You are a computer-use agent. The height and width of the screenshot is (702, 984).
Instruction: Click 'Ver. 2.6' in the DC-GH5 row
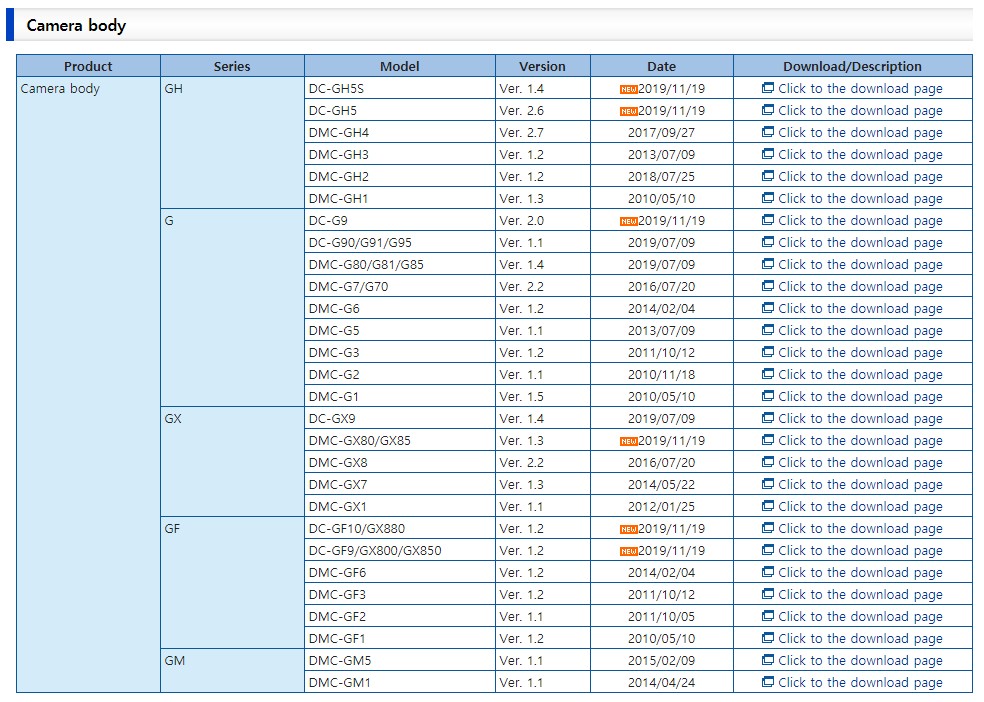(x=521, y=110)
